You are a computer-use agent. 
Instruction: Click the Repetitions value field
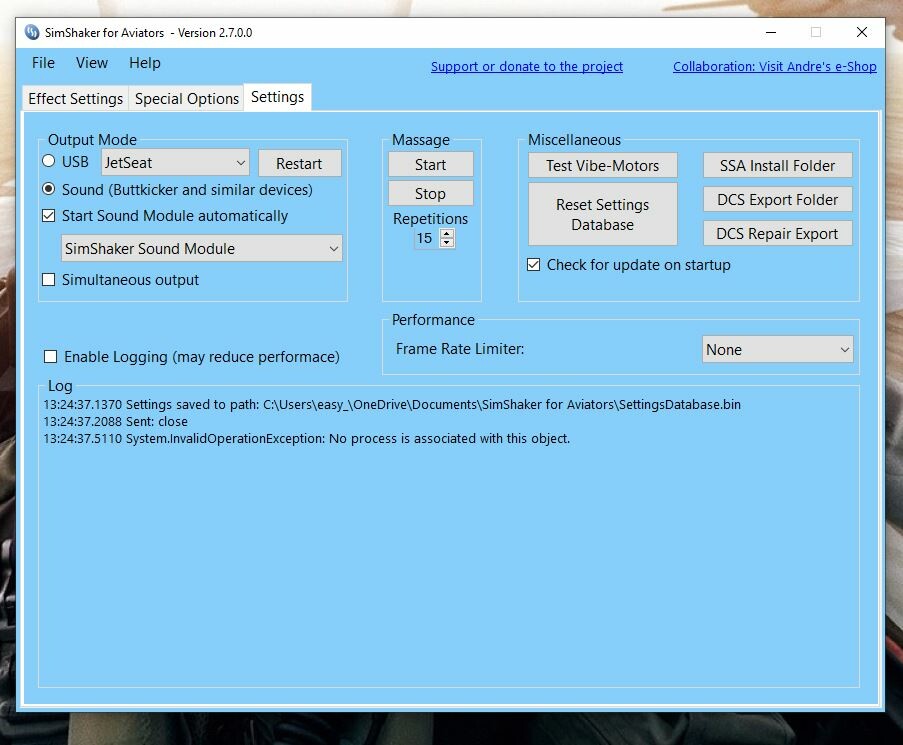tap(426, 238)
